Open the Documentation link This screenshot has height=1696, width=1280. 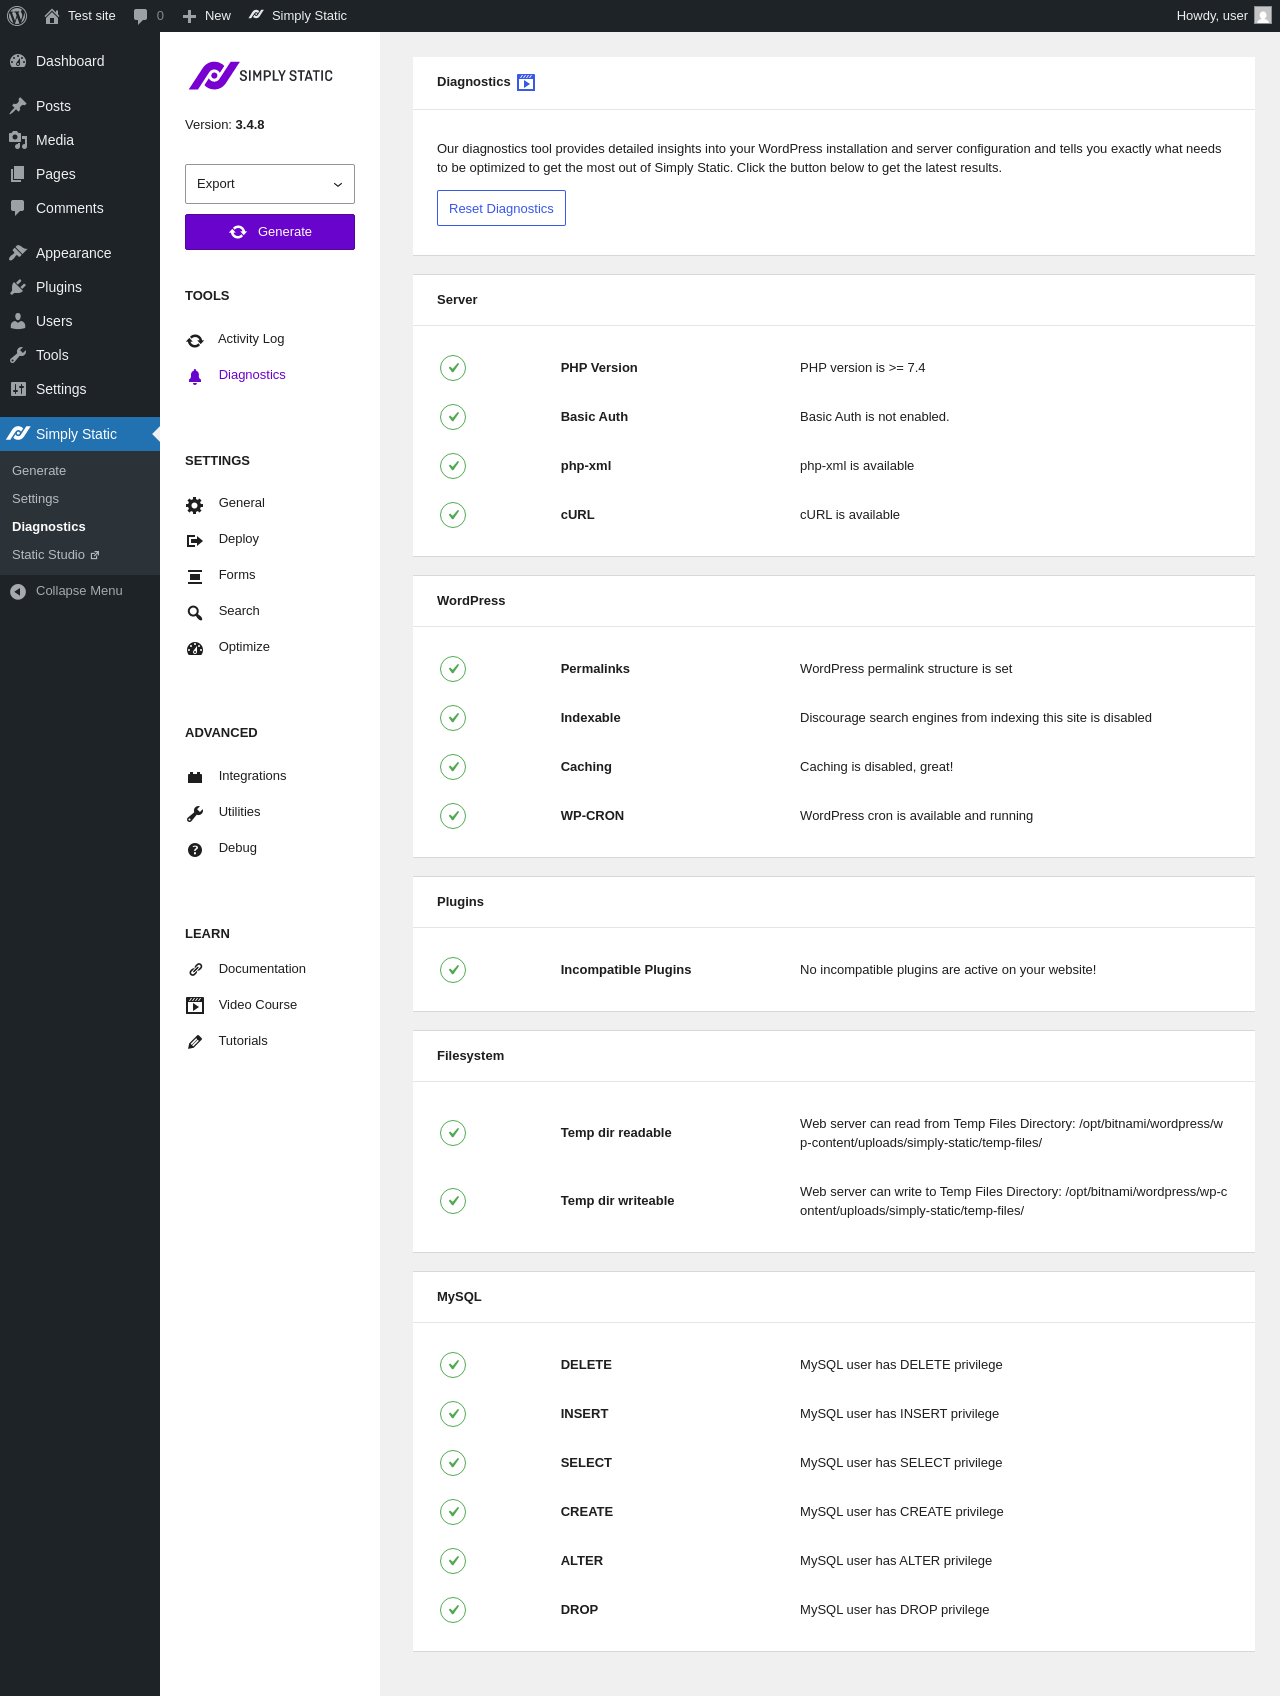(261, 969)
